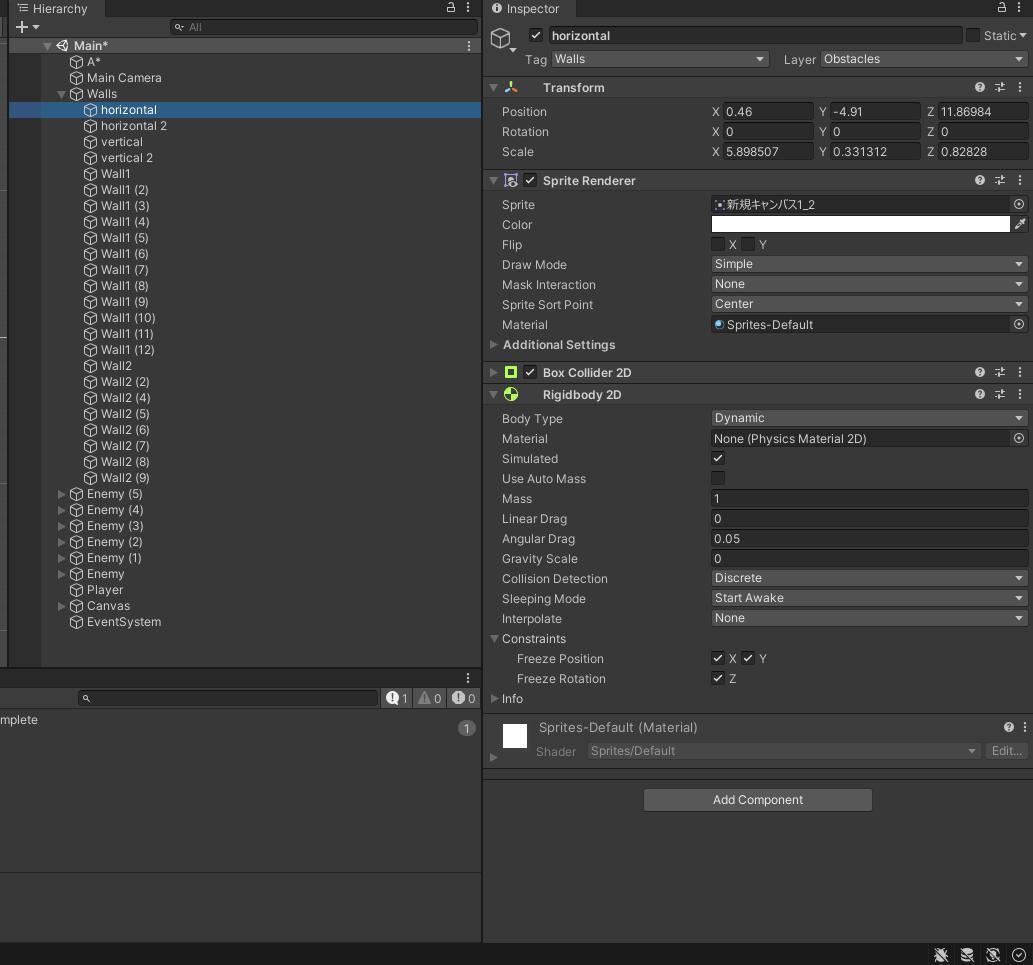Viewport: 1033px width, 965px height.
Task: Open Main scene options kebab menu
Action: point(469,46)
